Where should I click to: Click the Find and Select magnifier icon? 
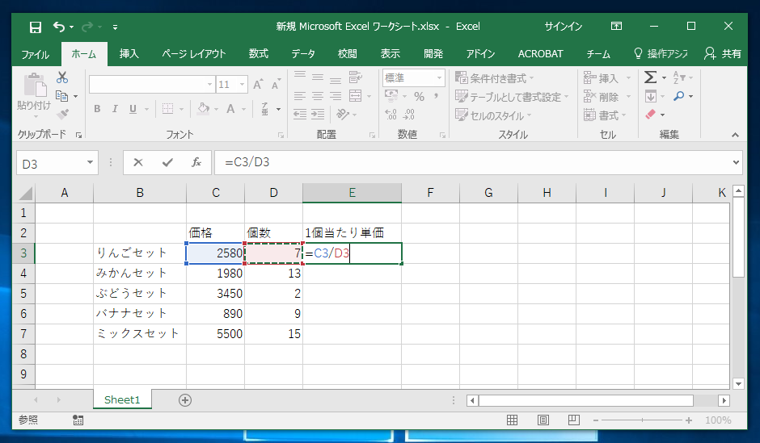(680, 96)
